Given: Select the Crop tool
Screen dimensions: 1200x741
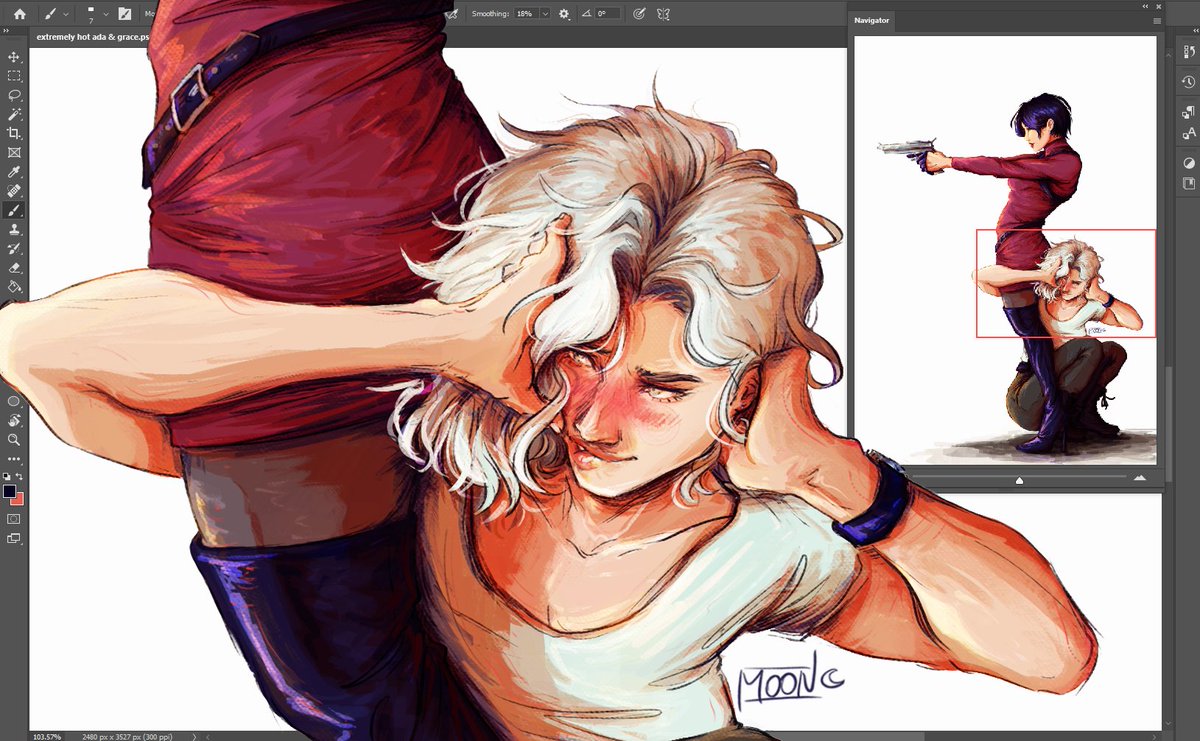Looking at the screenshot, I should (14, 133).
